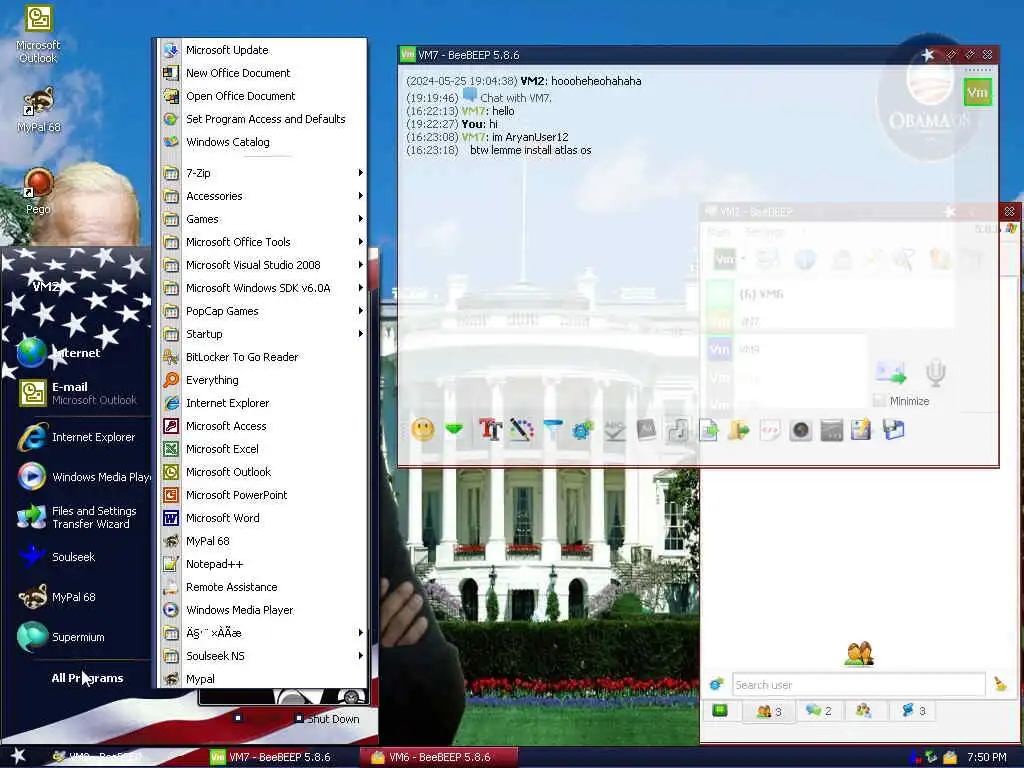
Task: Click the notepad icon in chat toolbar
Action: (861, 430)
